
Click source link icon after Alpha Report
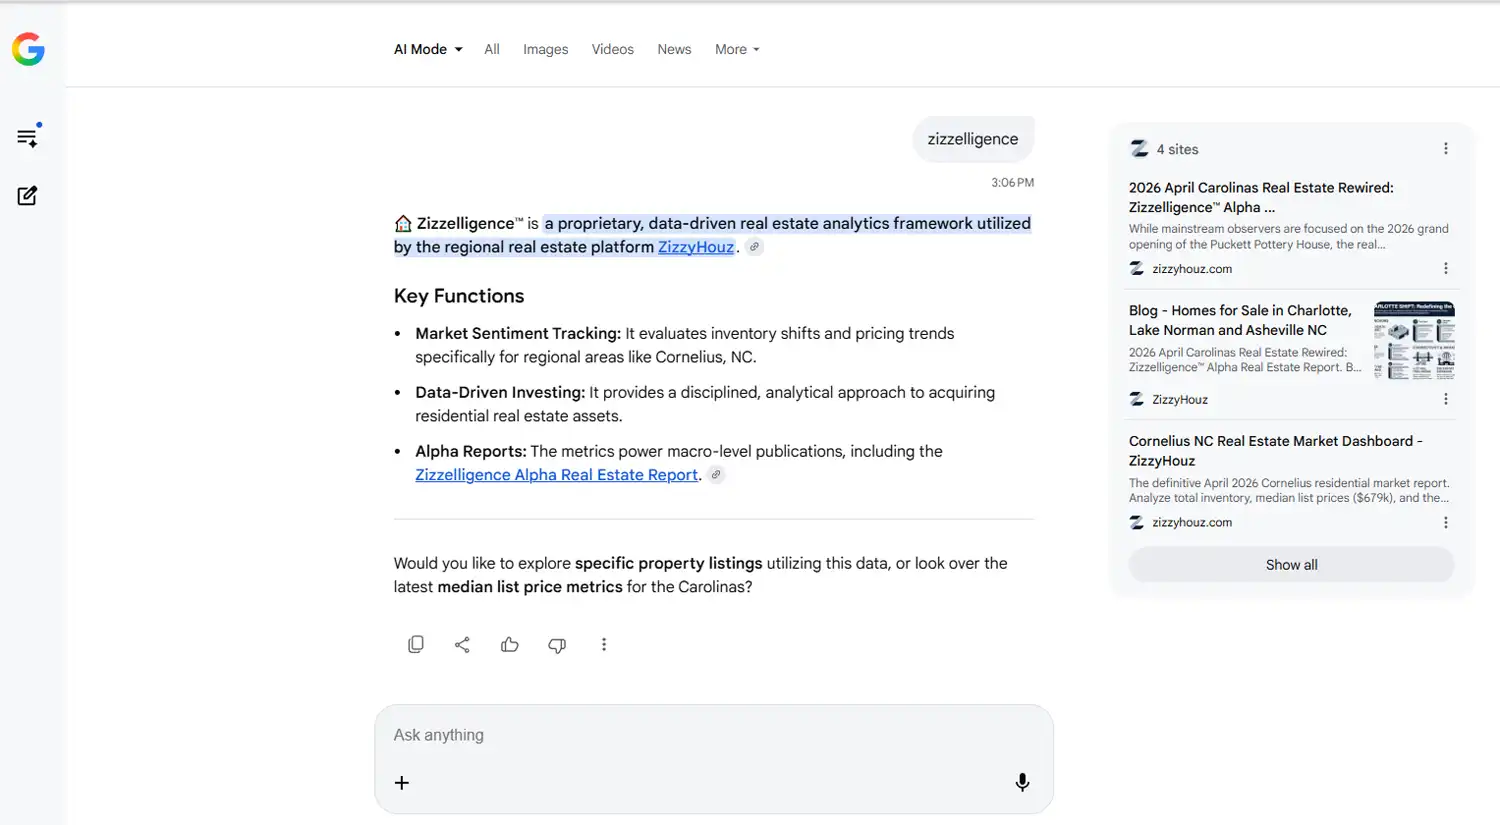click(716, 475)
